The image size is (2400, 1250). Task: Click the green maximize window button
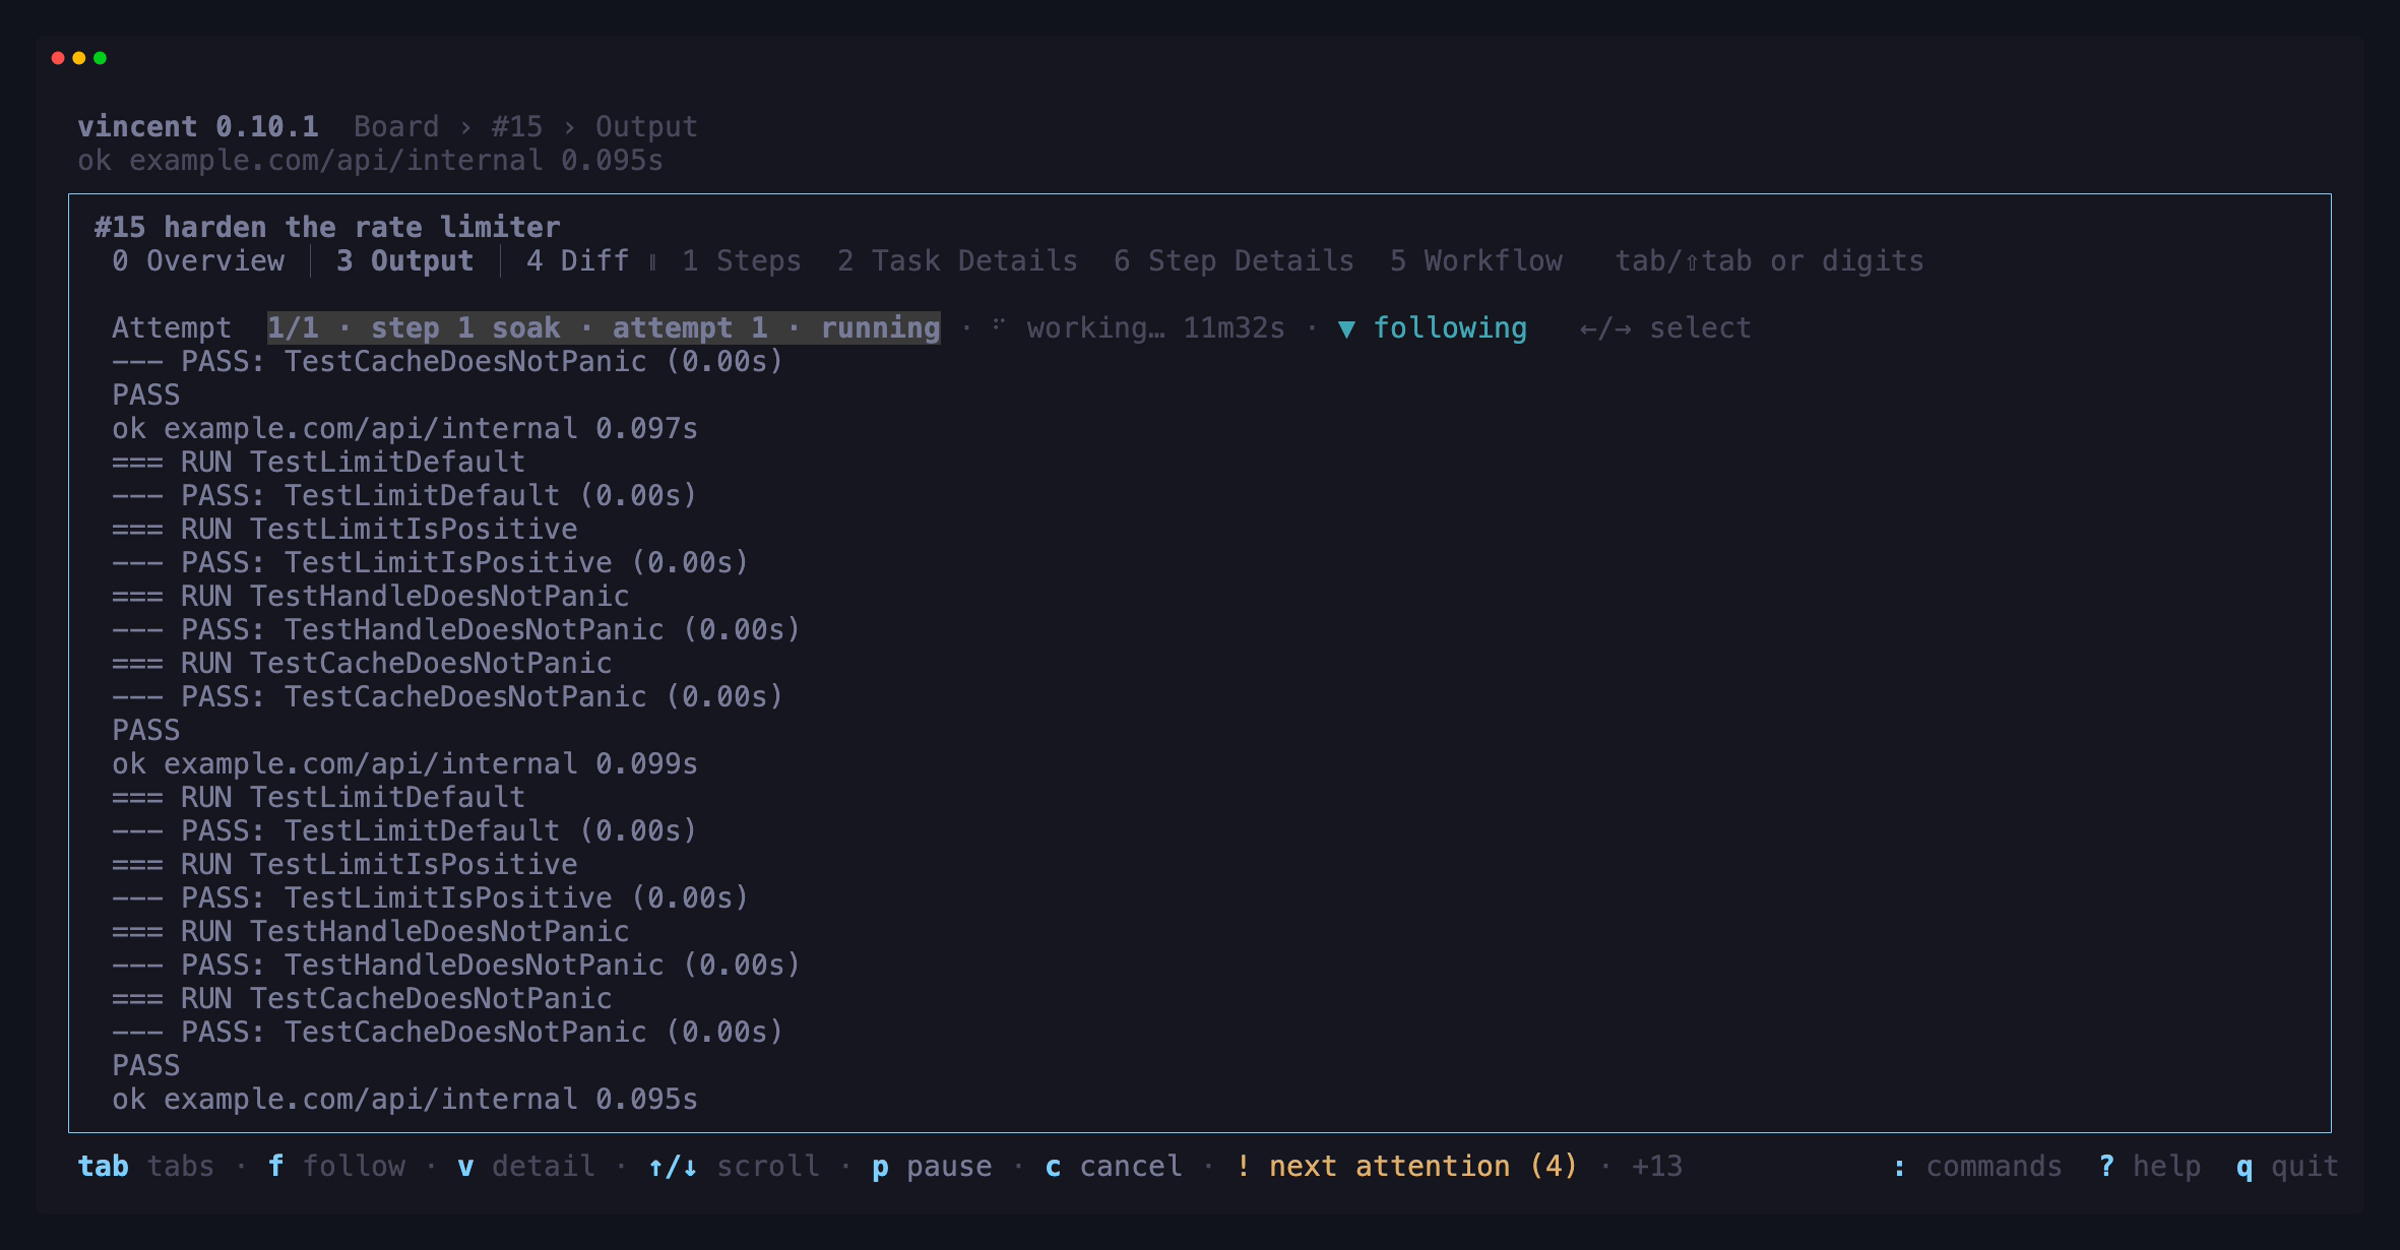pyautogui.click(x=100, y=58)
